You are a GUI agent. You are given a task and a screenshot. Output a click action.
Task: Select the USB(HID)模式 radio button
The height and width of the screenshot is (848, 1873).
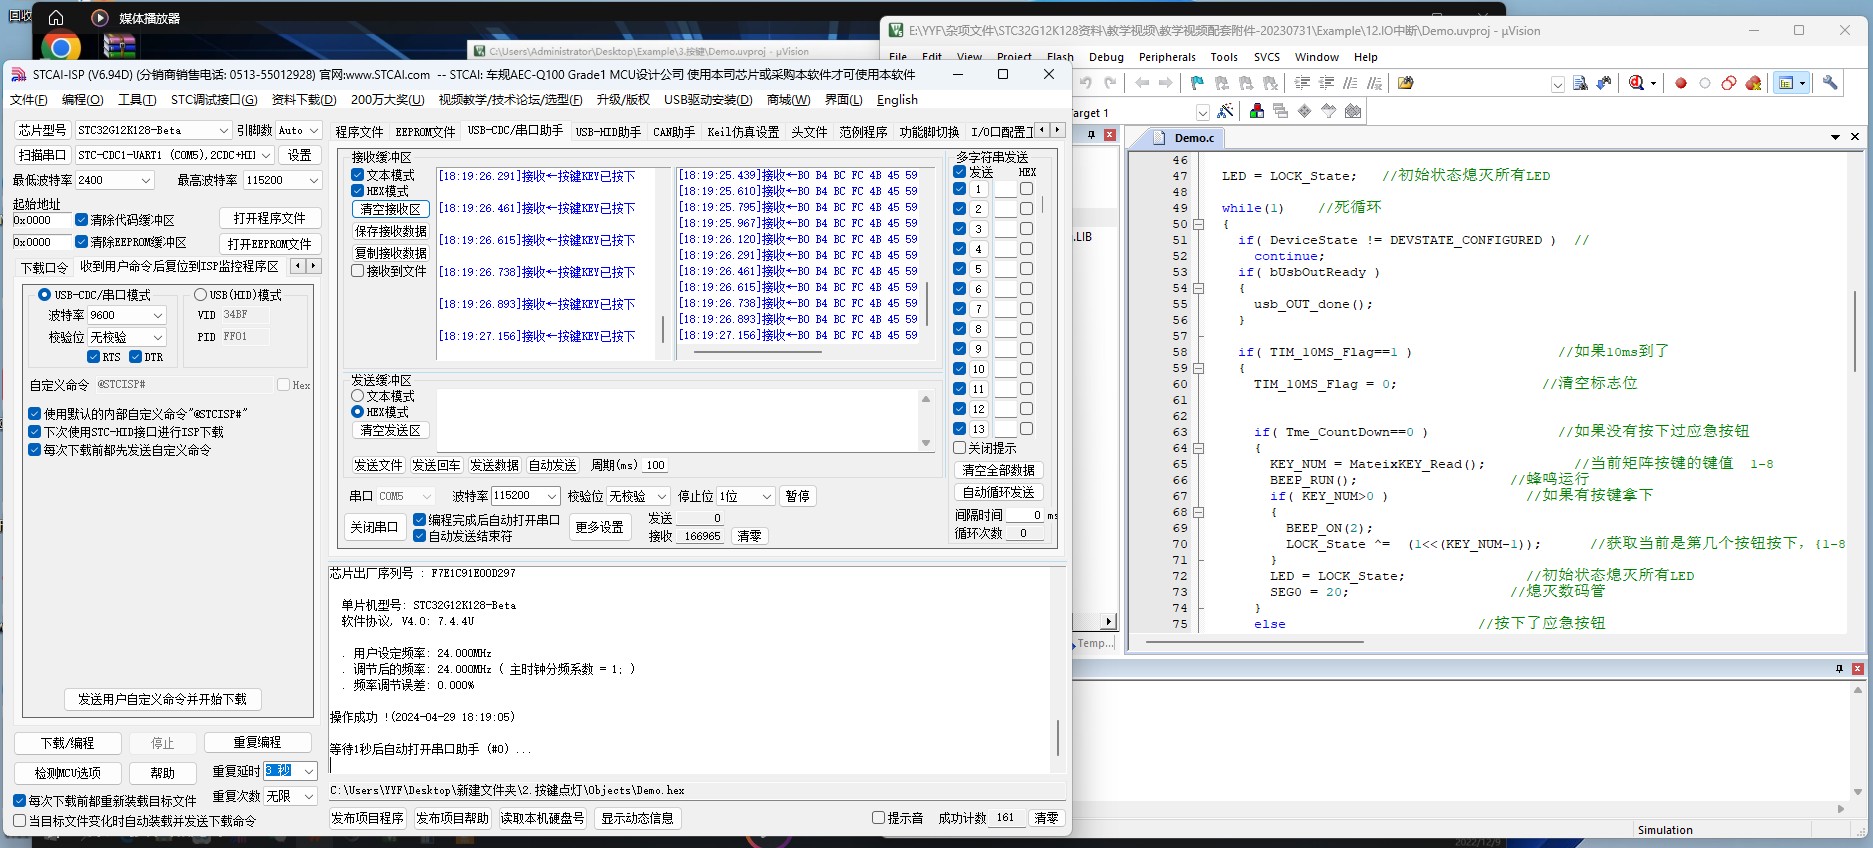(201, 295)
